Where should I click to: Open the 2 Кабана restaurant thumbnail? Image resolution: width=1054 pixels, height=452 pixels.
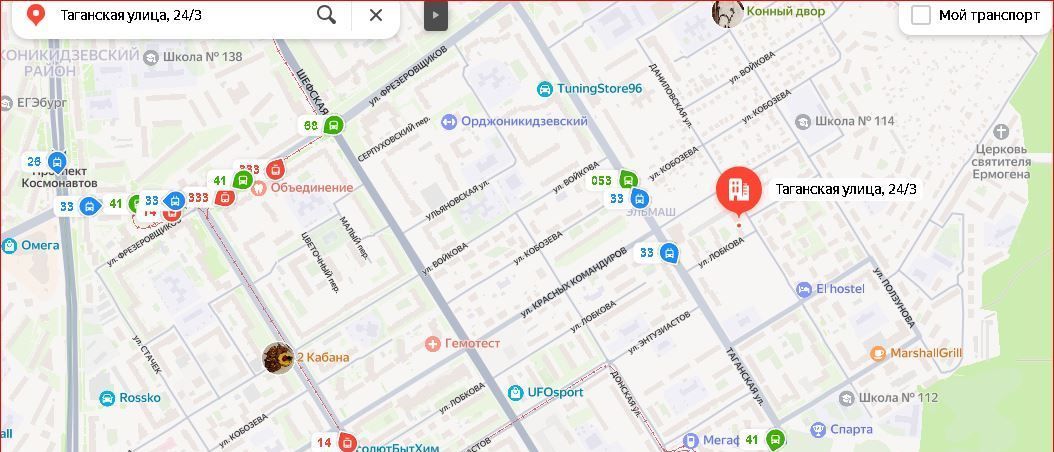point(278,358)
